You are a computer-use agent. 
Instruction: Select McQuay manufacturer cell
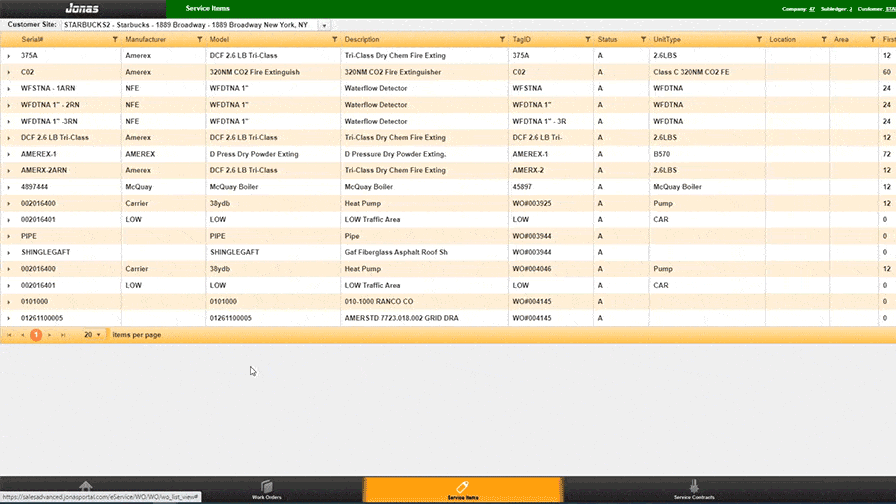click(138, 187)
